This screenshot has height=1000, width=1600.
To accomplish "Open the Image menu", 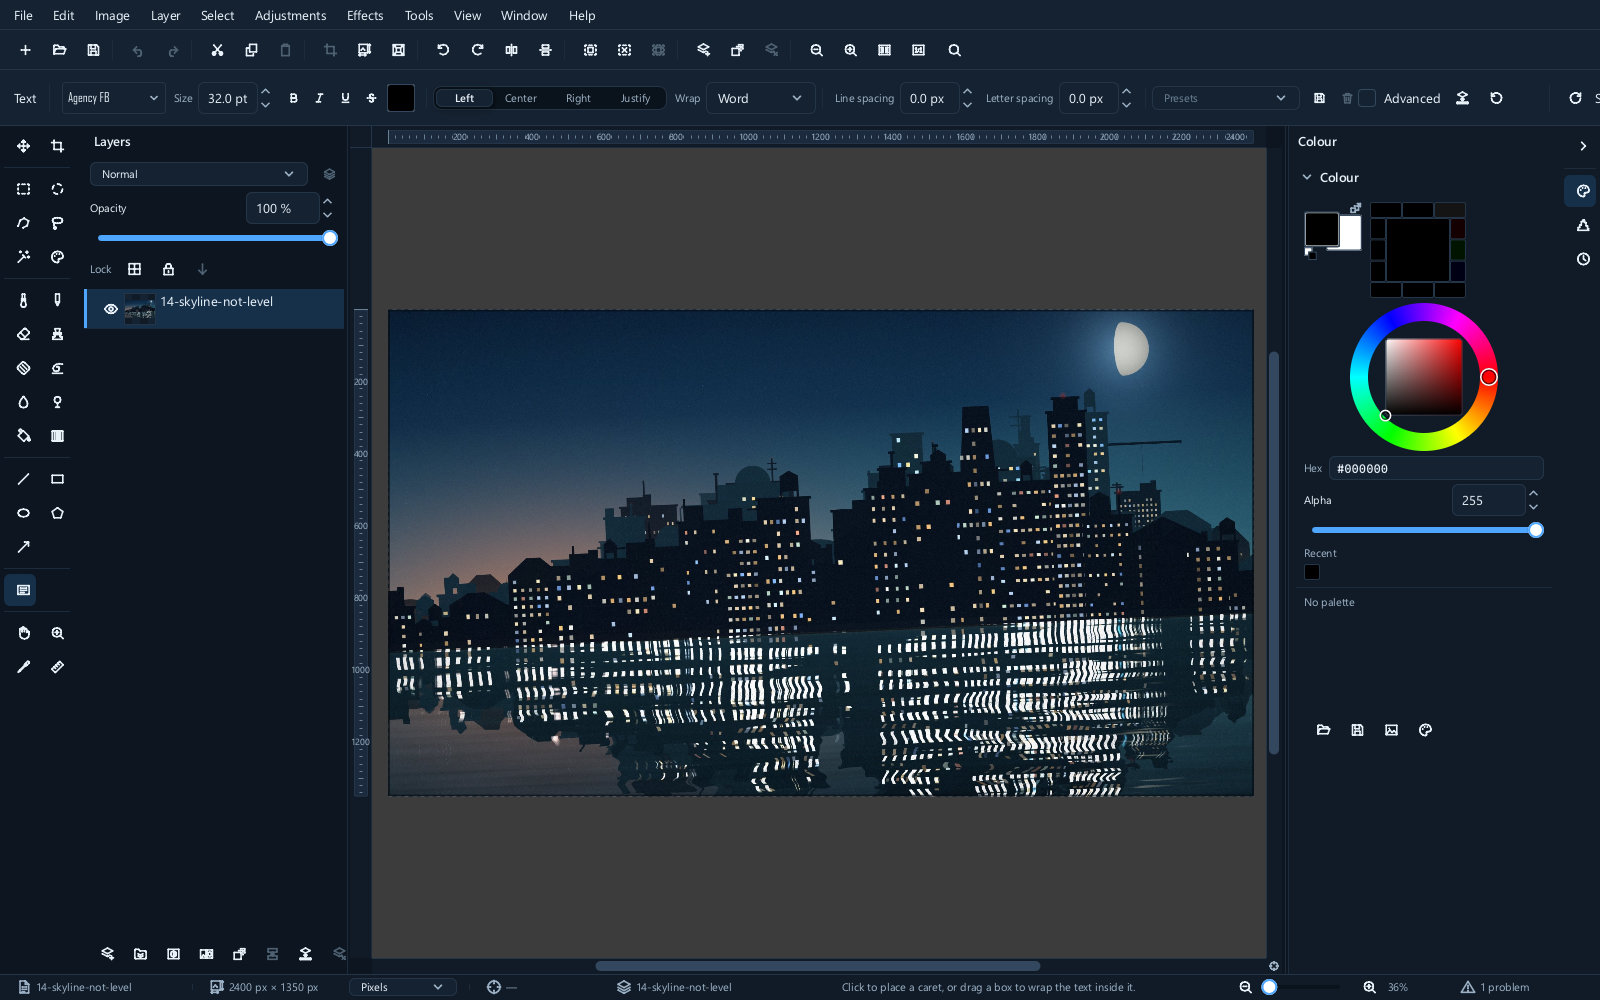I will [112, 15].
